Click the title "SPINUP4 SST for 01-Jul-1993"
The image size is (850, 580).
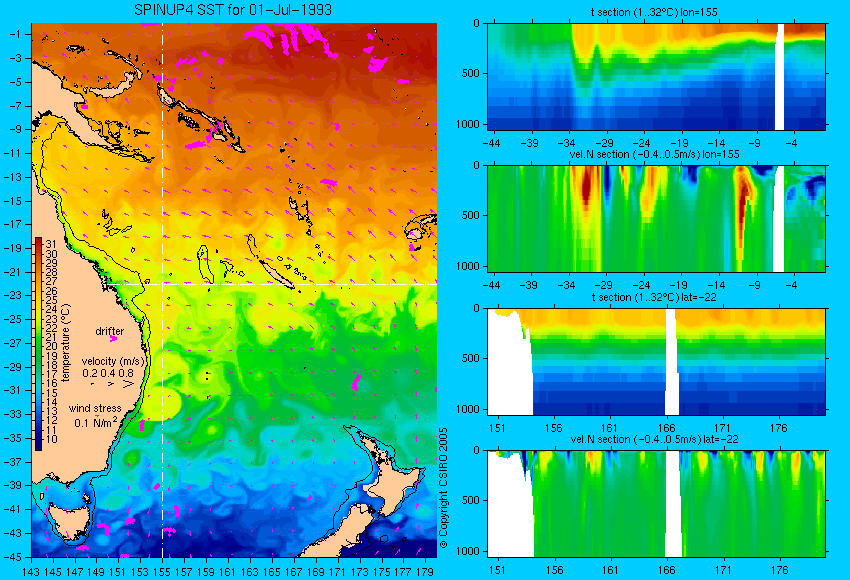click(233, 10)
